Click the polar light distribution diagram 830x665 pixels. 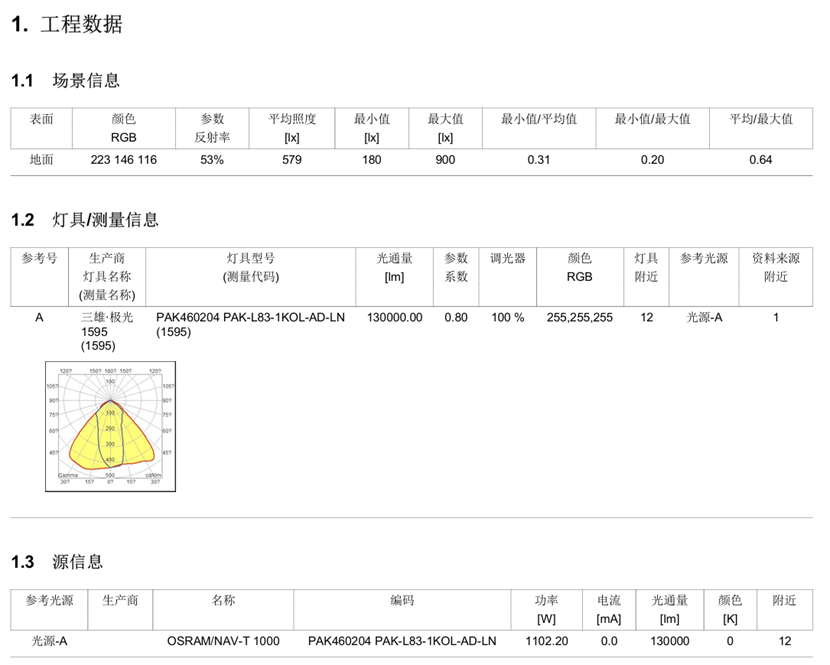[109, 425]
